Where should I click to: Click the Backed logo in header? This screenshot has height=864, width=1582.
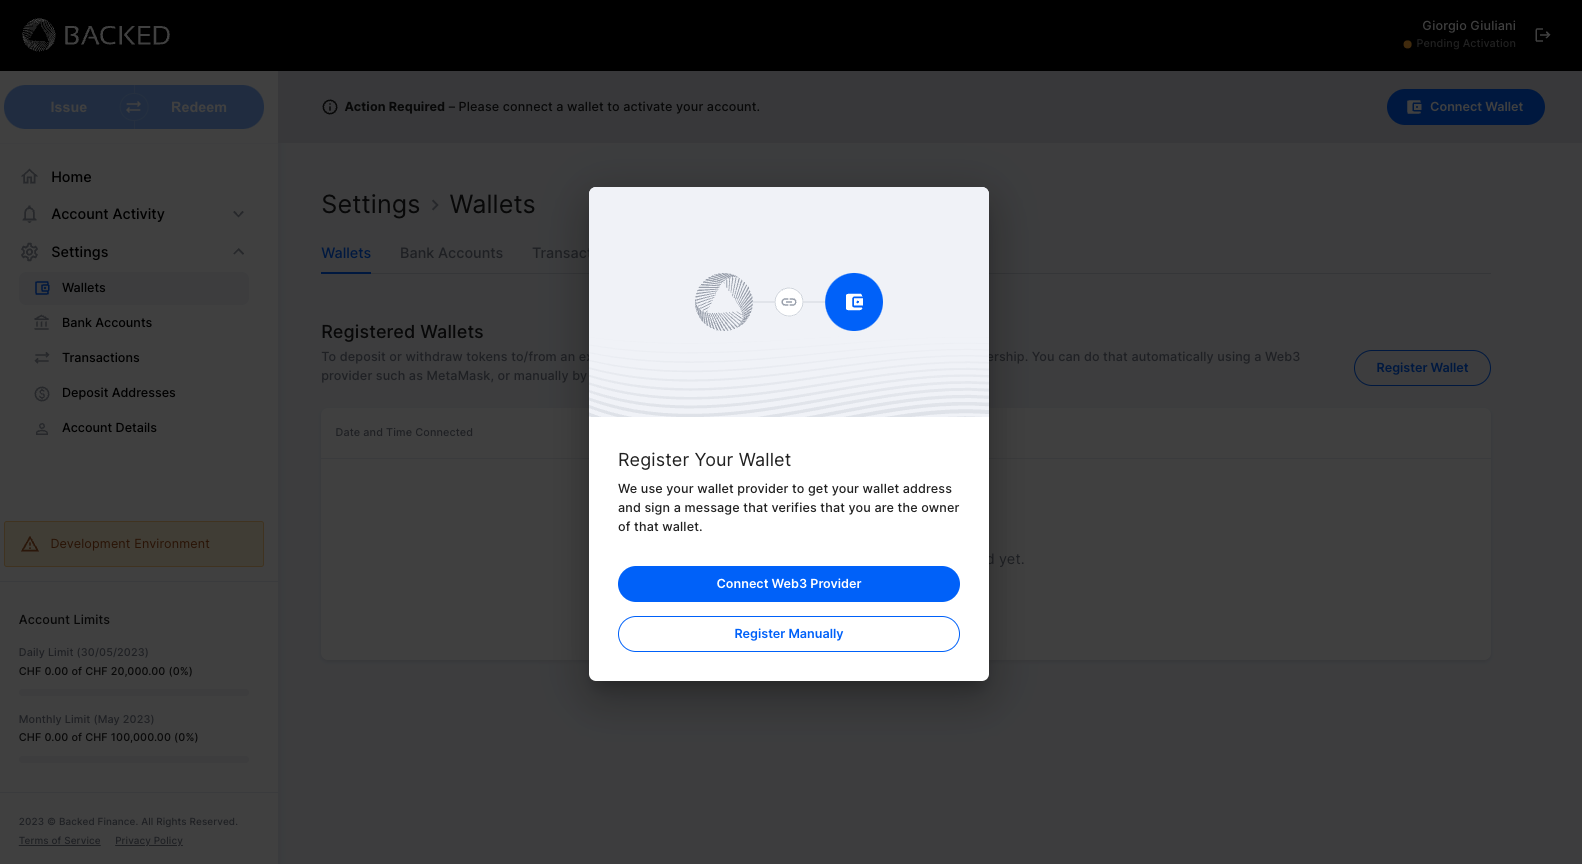pyautogui.click(x=96, y=35)
